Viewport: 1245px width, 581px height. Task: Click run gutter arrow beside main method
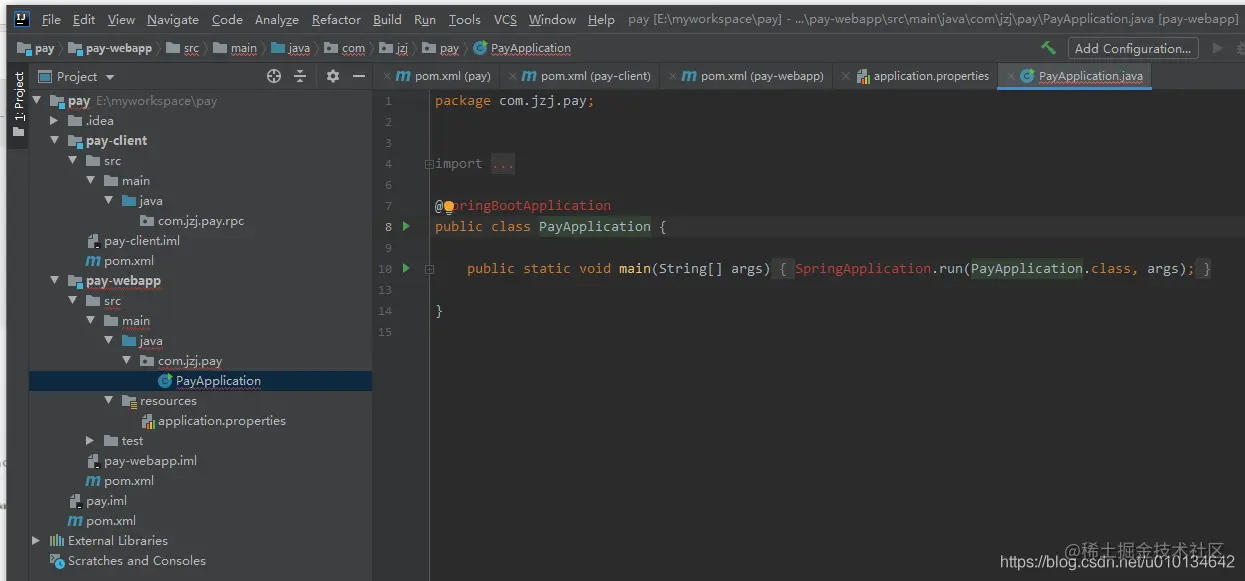coord(406,268)
